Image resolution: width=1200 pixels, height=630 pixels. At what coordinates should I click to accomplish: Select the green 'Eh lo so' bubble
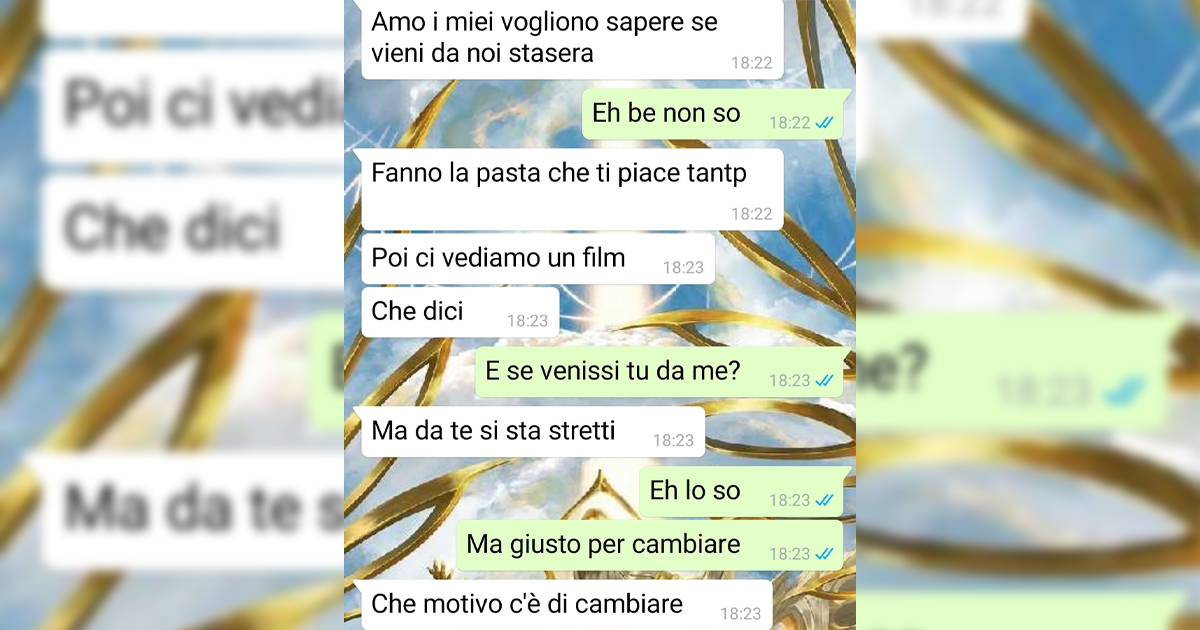(x=742, y=491)
